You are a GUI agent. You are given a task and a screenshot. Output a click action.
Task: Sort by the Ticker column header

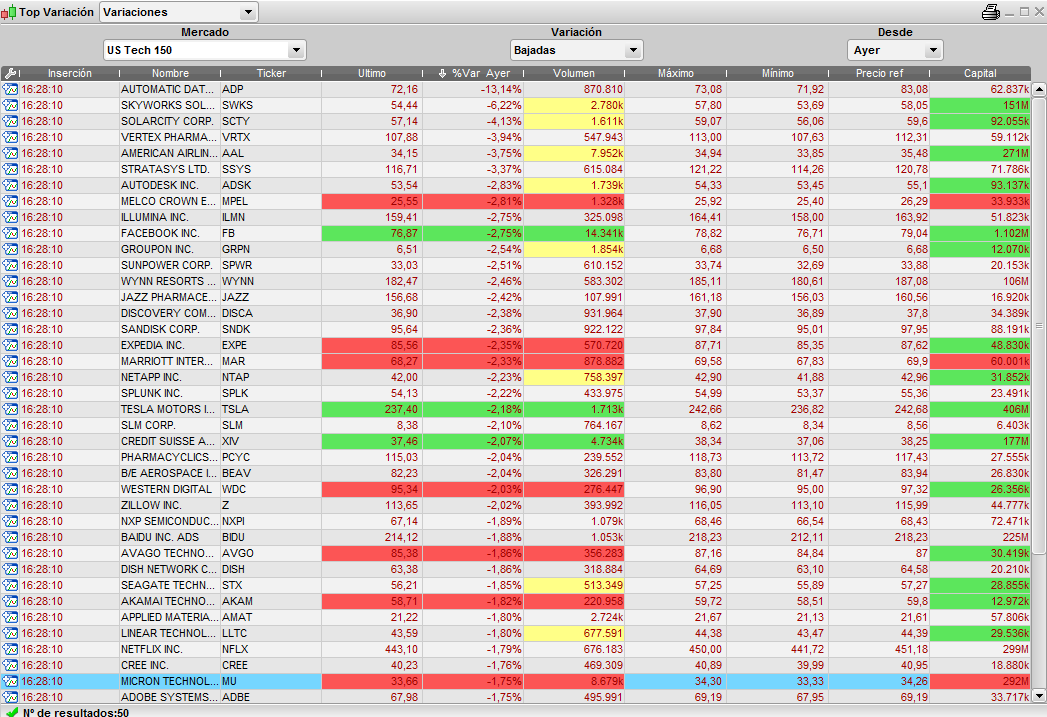tap(271, 73)
